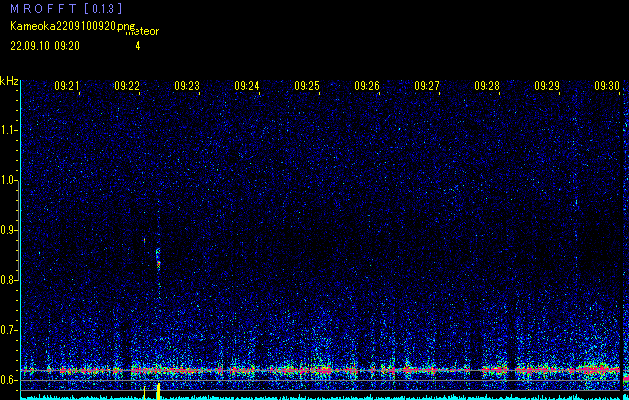Image resolution: width=629 pixels, height=400 pixels.
Task: Click the 09:27 time marker
Action: pos(427,86)
